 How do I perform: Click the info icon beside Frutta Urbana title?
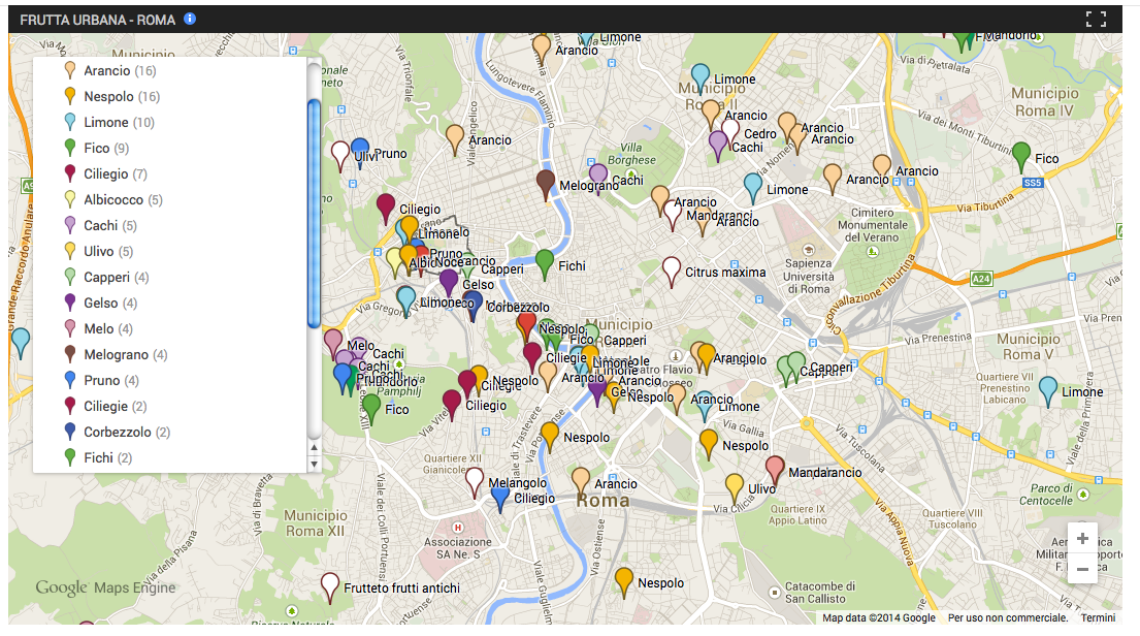pos(190,18)
